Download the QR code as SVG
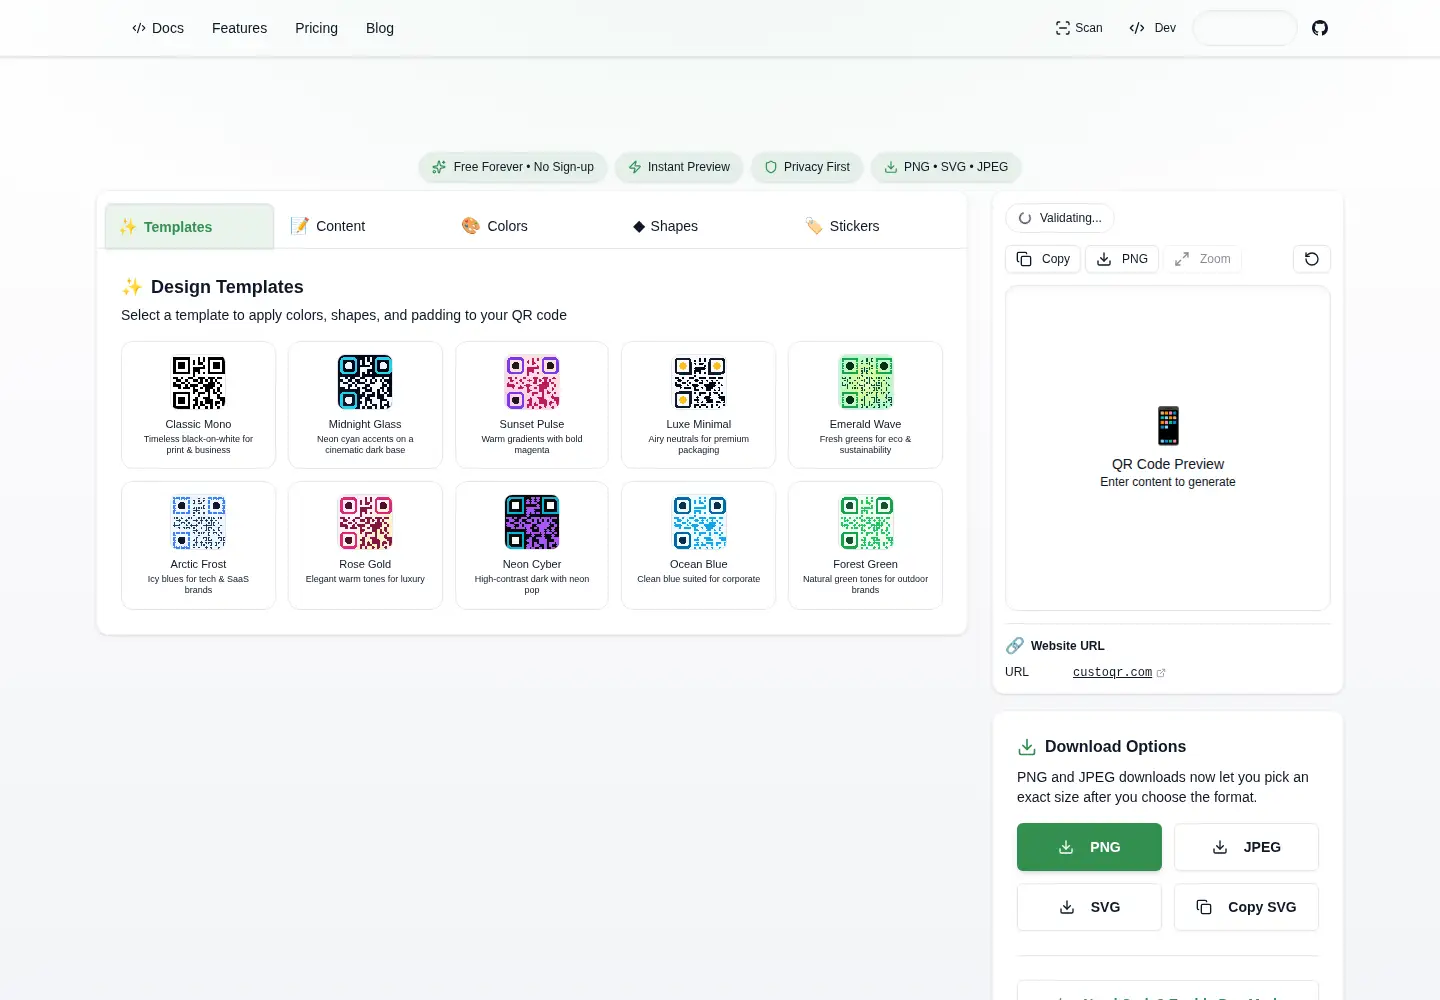Screen dimensions: 1440x1000 (x=1089, y=907)
